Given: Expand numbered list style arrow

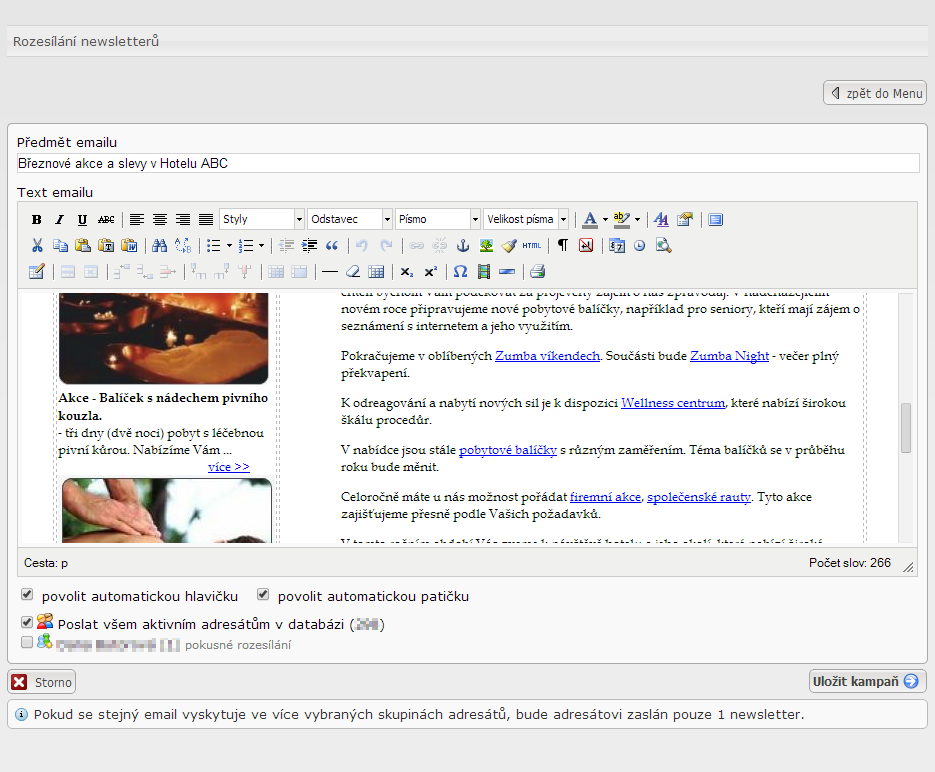Looking at the screenshot, I should [261, 246].
